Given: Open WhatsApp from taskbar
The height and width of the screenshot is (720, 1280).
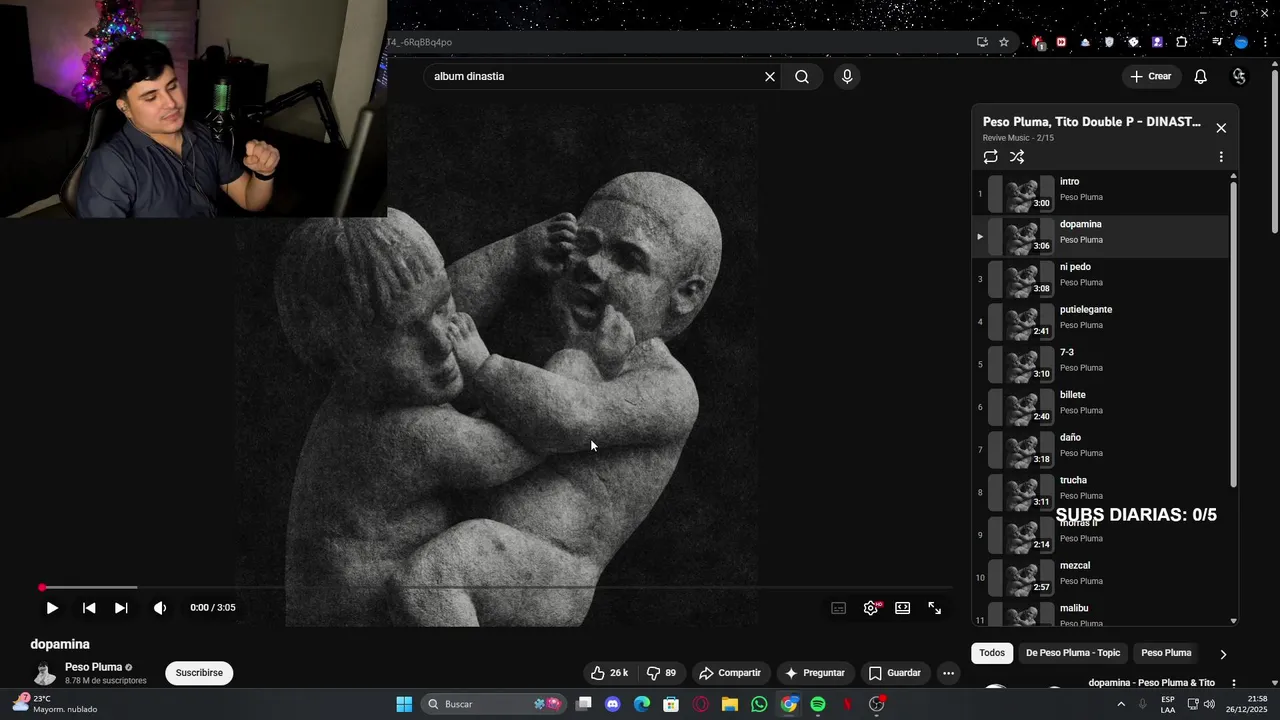Looking at the screenshot, I should click(x=759, y=704).
